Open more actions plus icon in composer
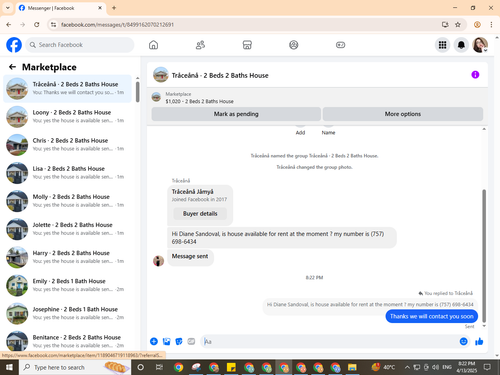The image size is (500, 375). [154, 341]
